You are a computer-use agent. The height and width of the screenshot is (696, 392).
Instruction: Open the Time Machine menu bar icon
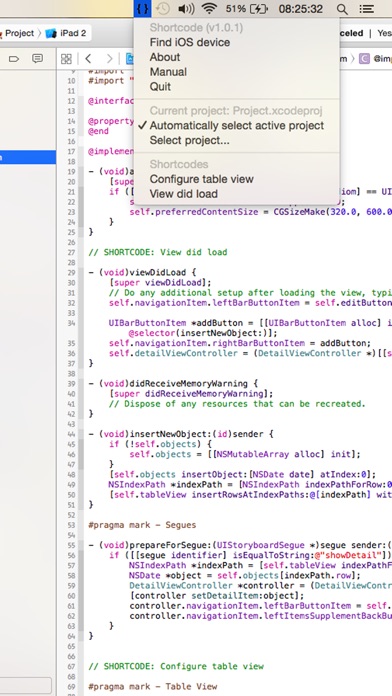(163, 8)
